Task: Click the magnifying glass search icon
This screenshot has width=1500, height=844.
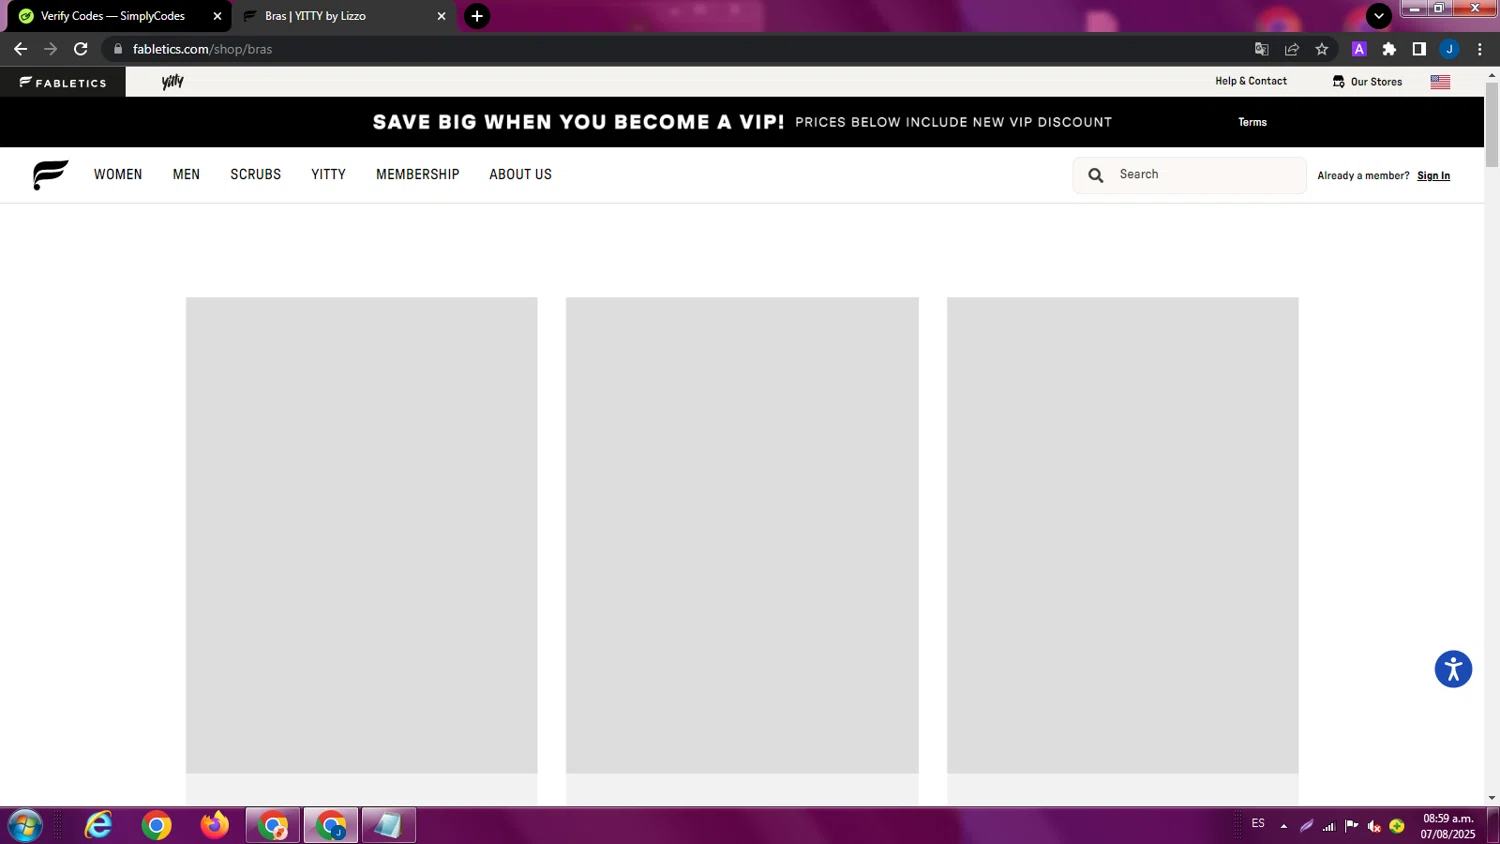Action: (x=1096, y=175)
